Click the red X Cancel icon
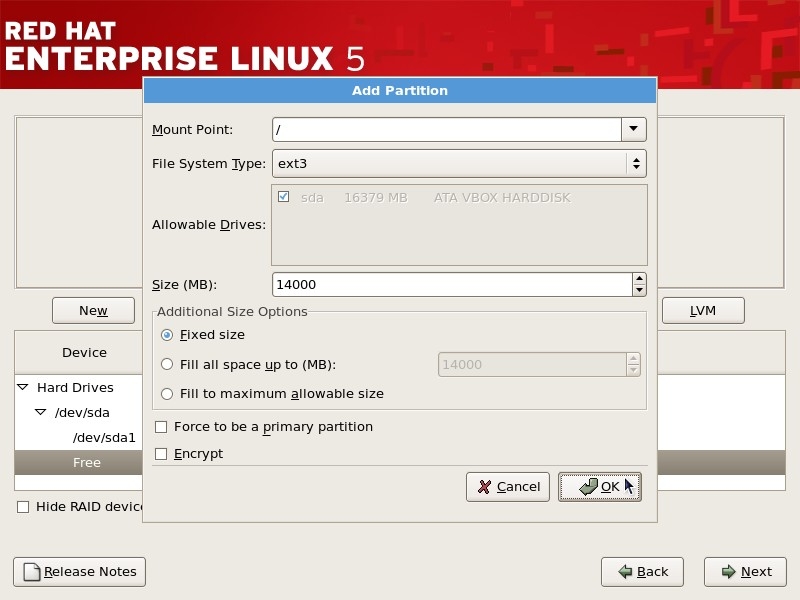The height and width of the screenshot is (600, 800). coord(485,487)
